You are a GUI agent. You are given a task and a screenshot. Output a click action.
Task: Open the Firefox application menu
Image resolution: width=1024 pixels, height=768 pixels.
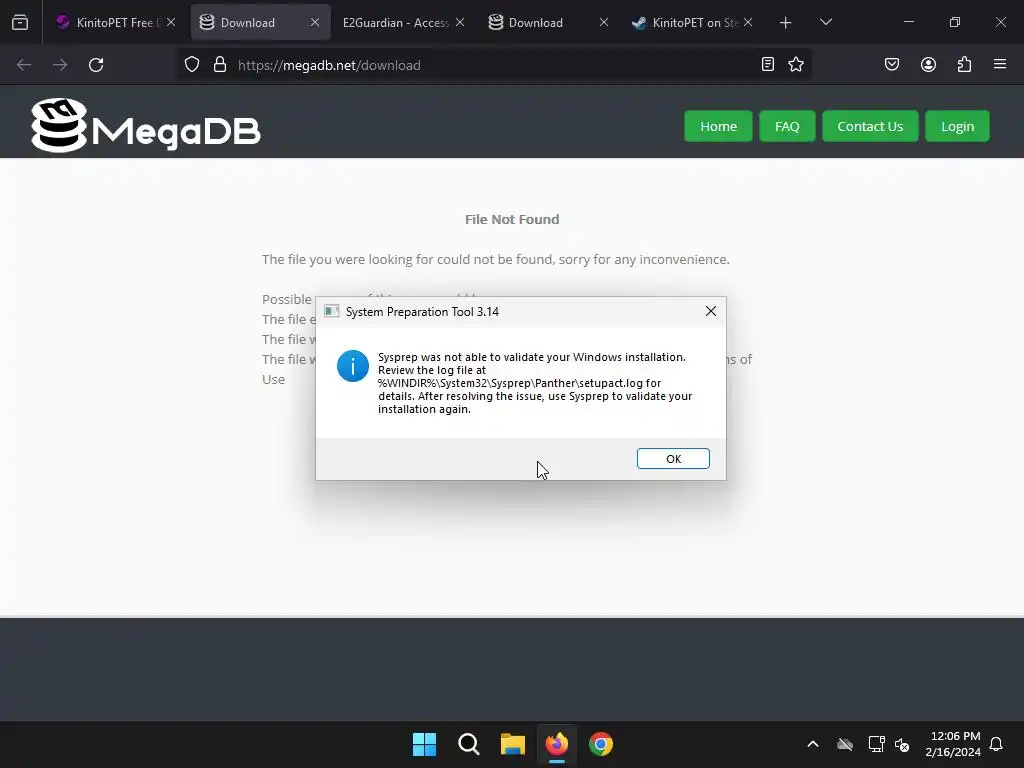tap(1000, 64)
